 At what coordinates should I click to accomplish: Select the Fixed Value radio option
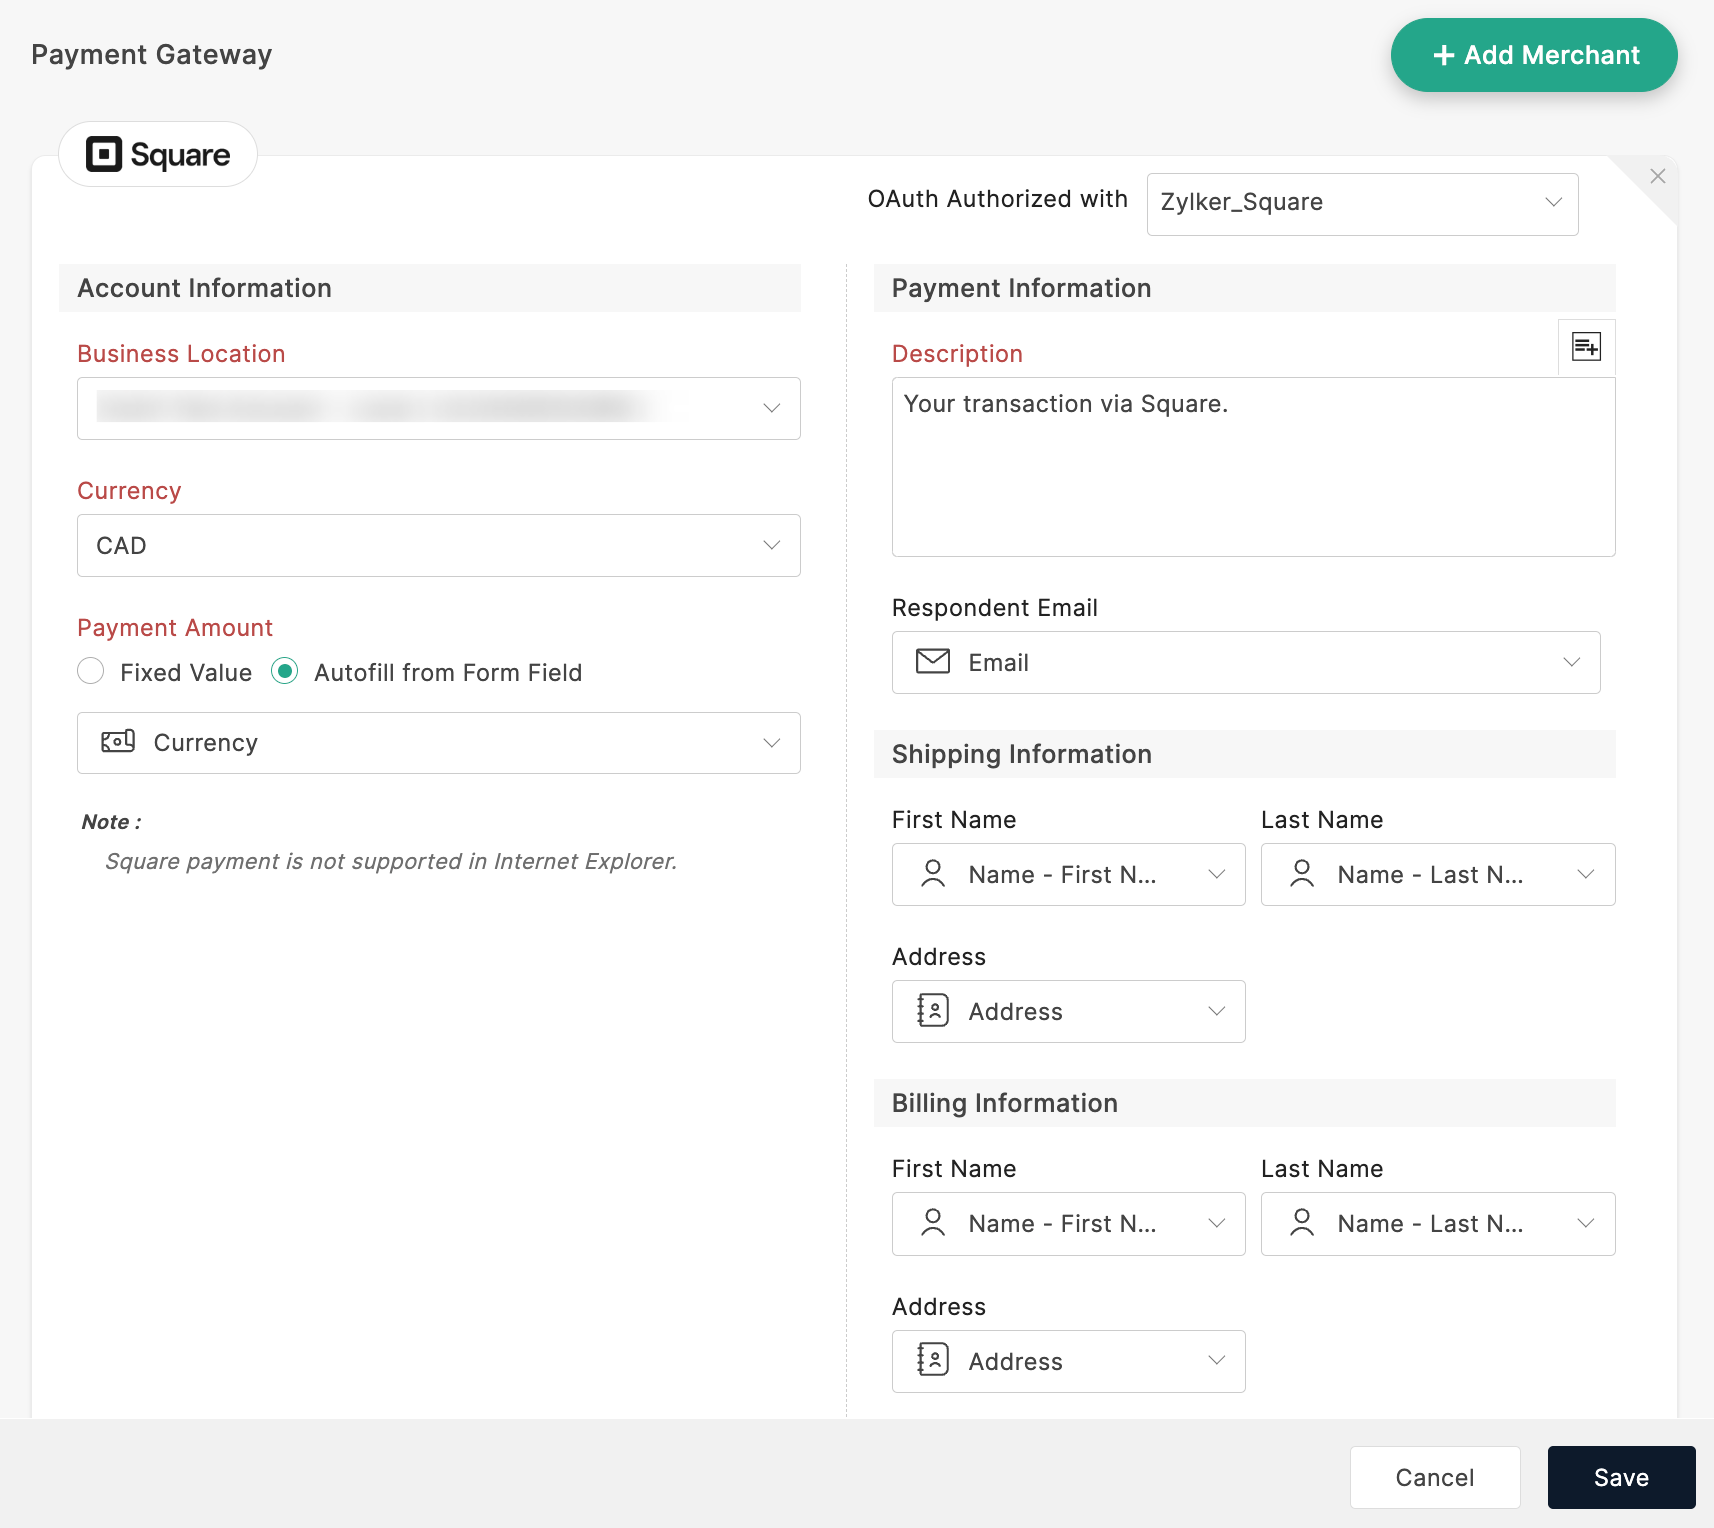click(91, 672)
